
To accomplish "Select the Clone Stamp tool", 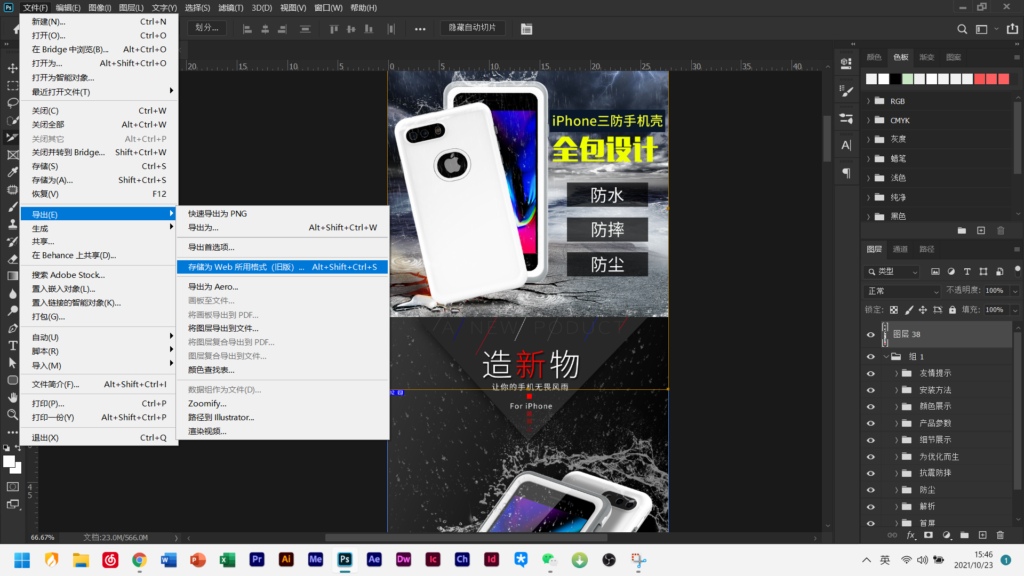I will click(x=12, y=224).
